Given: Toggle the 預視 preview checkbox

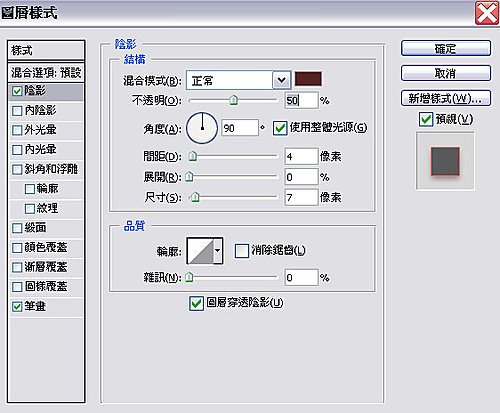Looking at the screenshot, I should [x=426, y=119].
